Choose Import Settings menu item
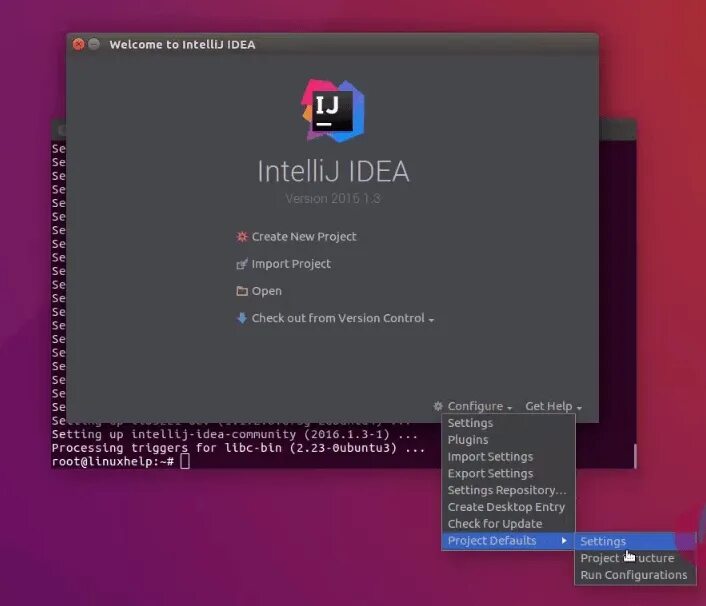Viewport: 706px width, 606px height. click(508, 457)
